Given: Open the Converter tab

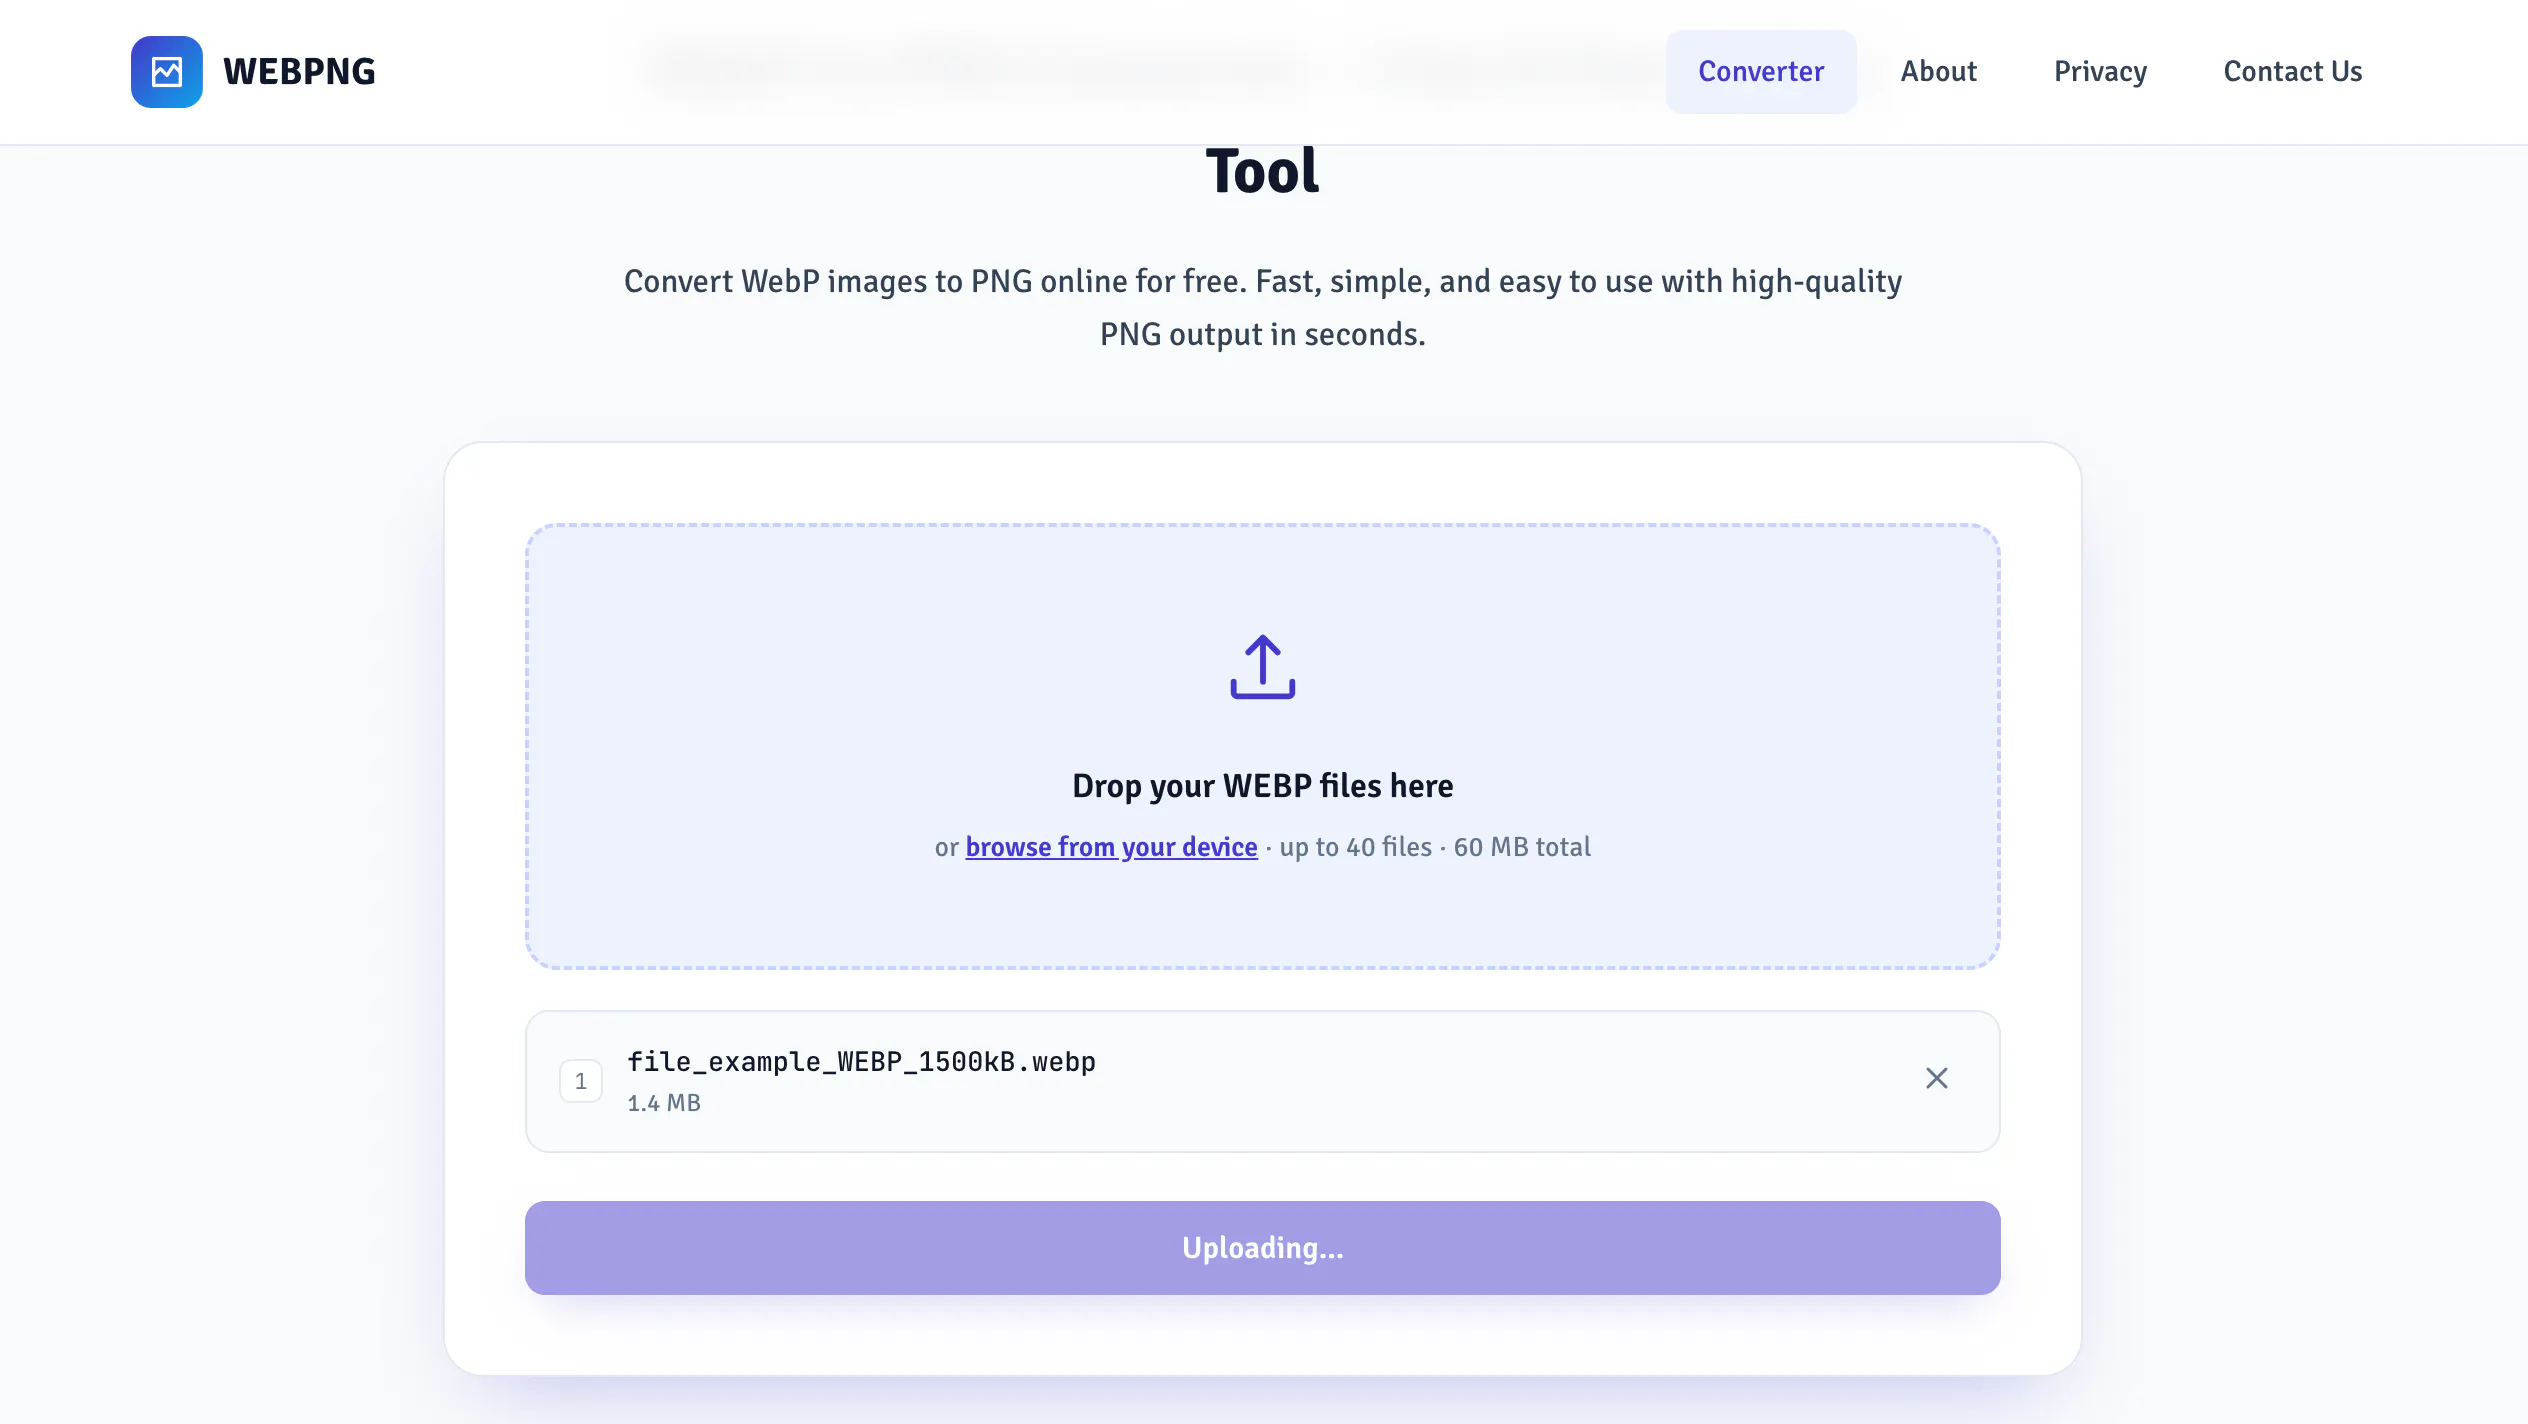Looking at the screenshot, I should (x=1761, y=72).
